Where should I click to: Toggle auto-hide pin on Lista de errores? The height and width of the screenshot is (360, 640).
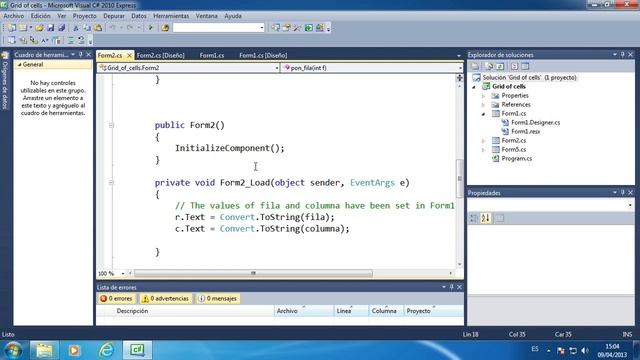pyautogui.click(x=451, y=287)
